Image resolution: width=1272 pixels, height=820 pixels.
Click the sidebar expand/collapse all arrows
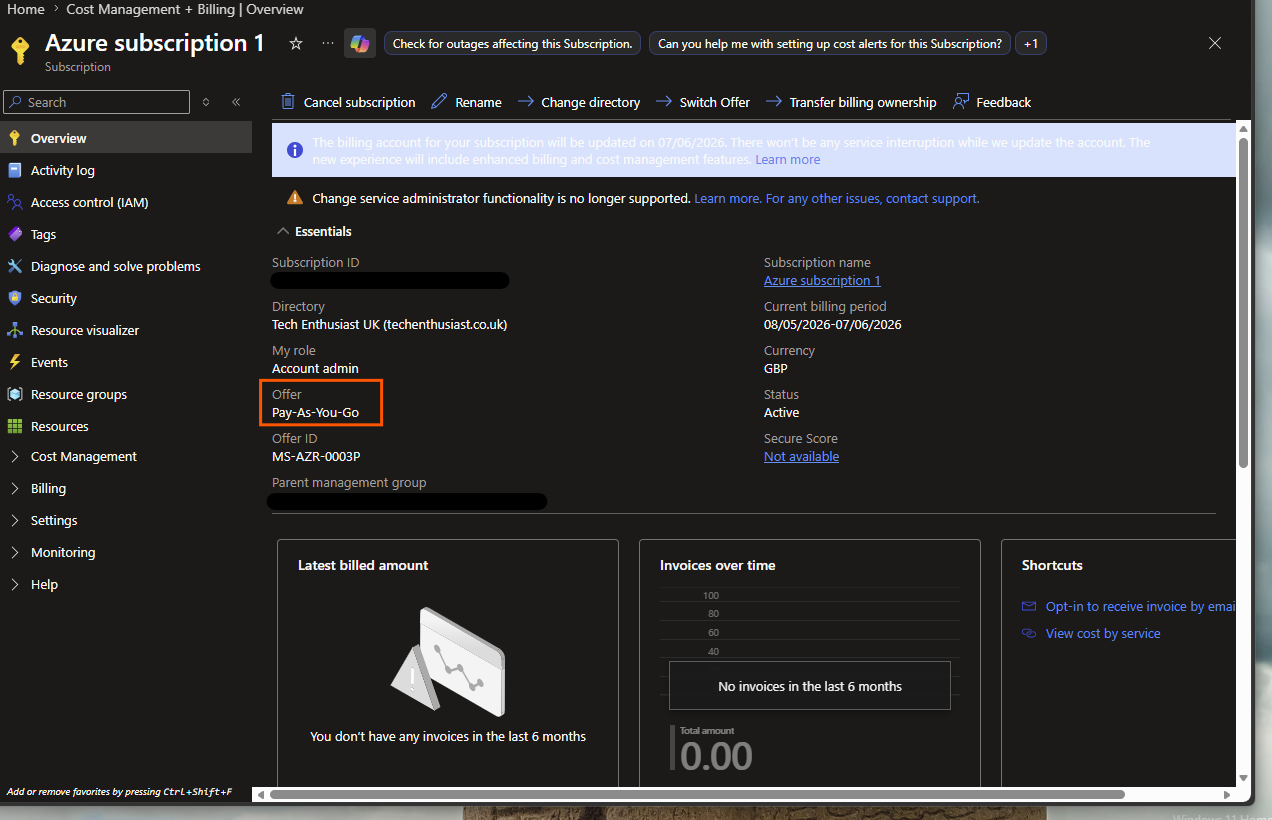(x=206, y=102)
